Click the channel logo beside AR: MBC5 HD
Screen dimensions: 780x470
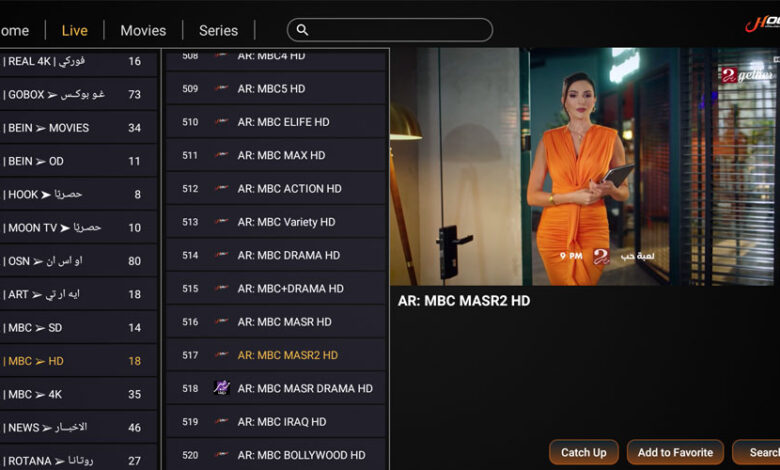(221, 89)
